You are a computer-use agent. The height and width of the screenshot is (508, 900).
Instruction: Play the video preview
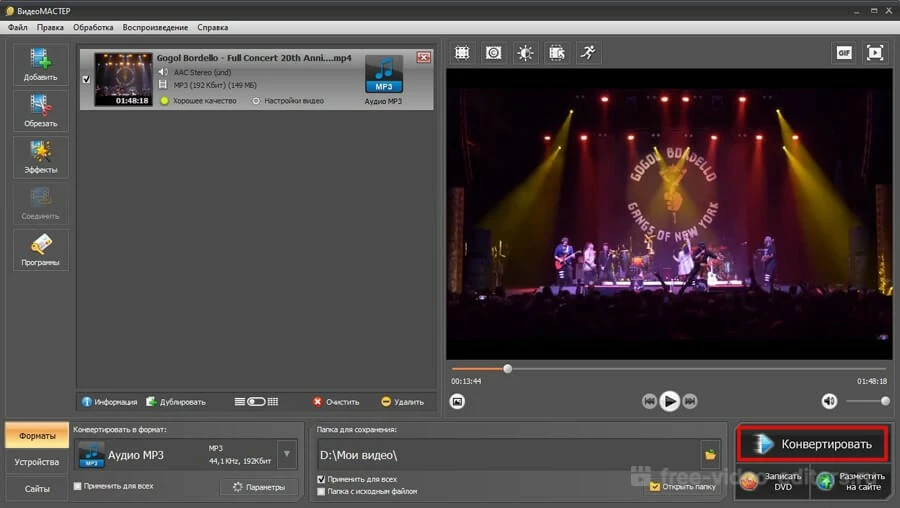point(669,401)
